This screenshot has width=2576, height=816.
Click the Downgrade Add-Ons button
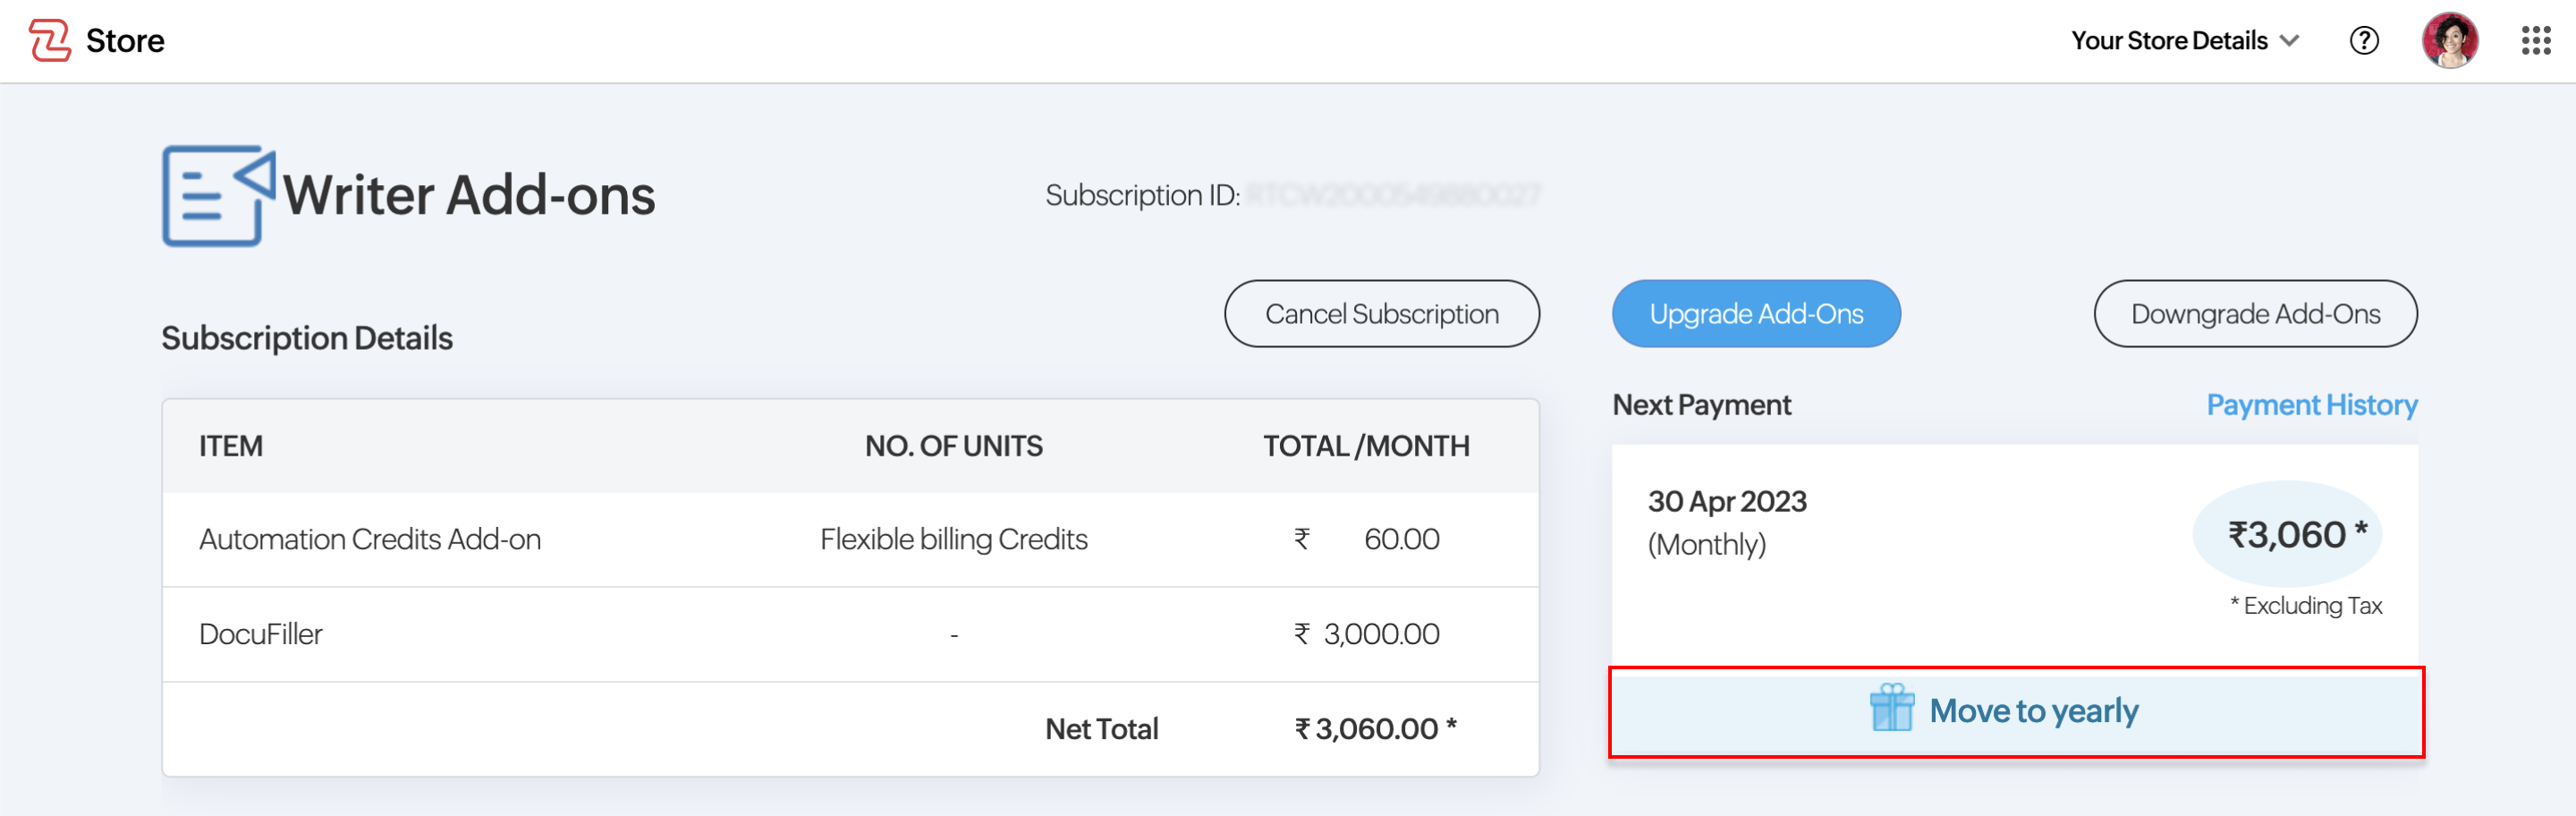coord(2255,314)
